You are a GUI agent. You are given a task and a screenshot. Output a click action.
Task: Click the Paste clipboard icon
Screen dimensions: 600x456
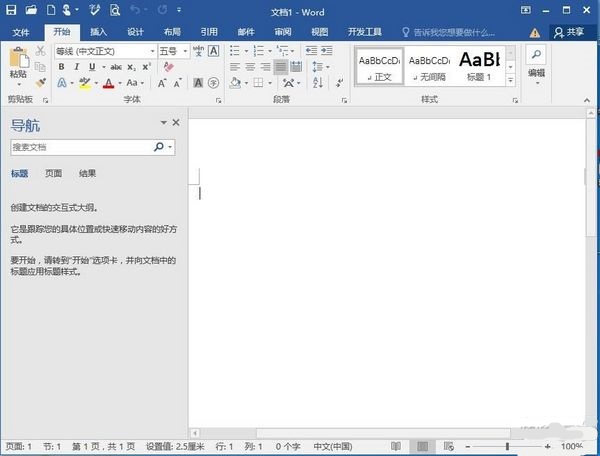(18, 62)
